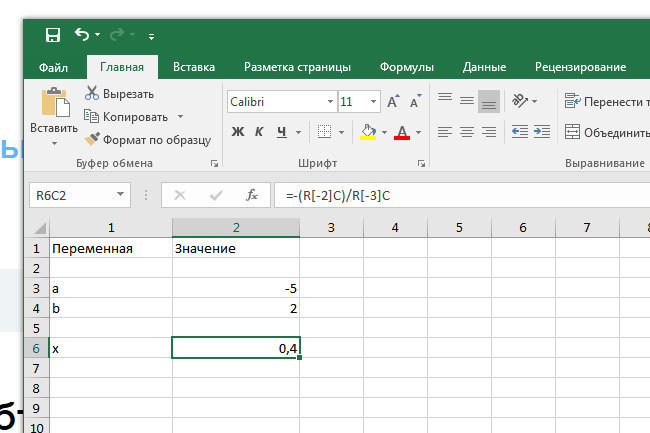Align cell text right
Viewport: 650px width, 433px height.
pyautogui.click(x=489, y=132)
